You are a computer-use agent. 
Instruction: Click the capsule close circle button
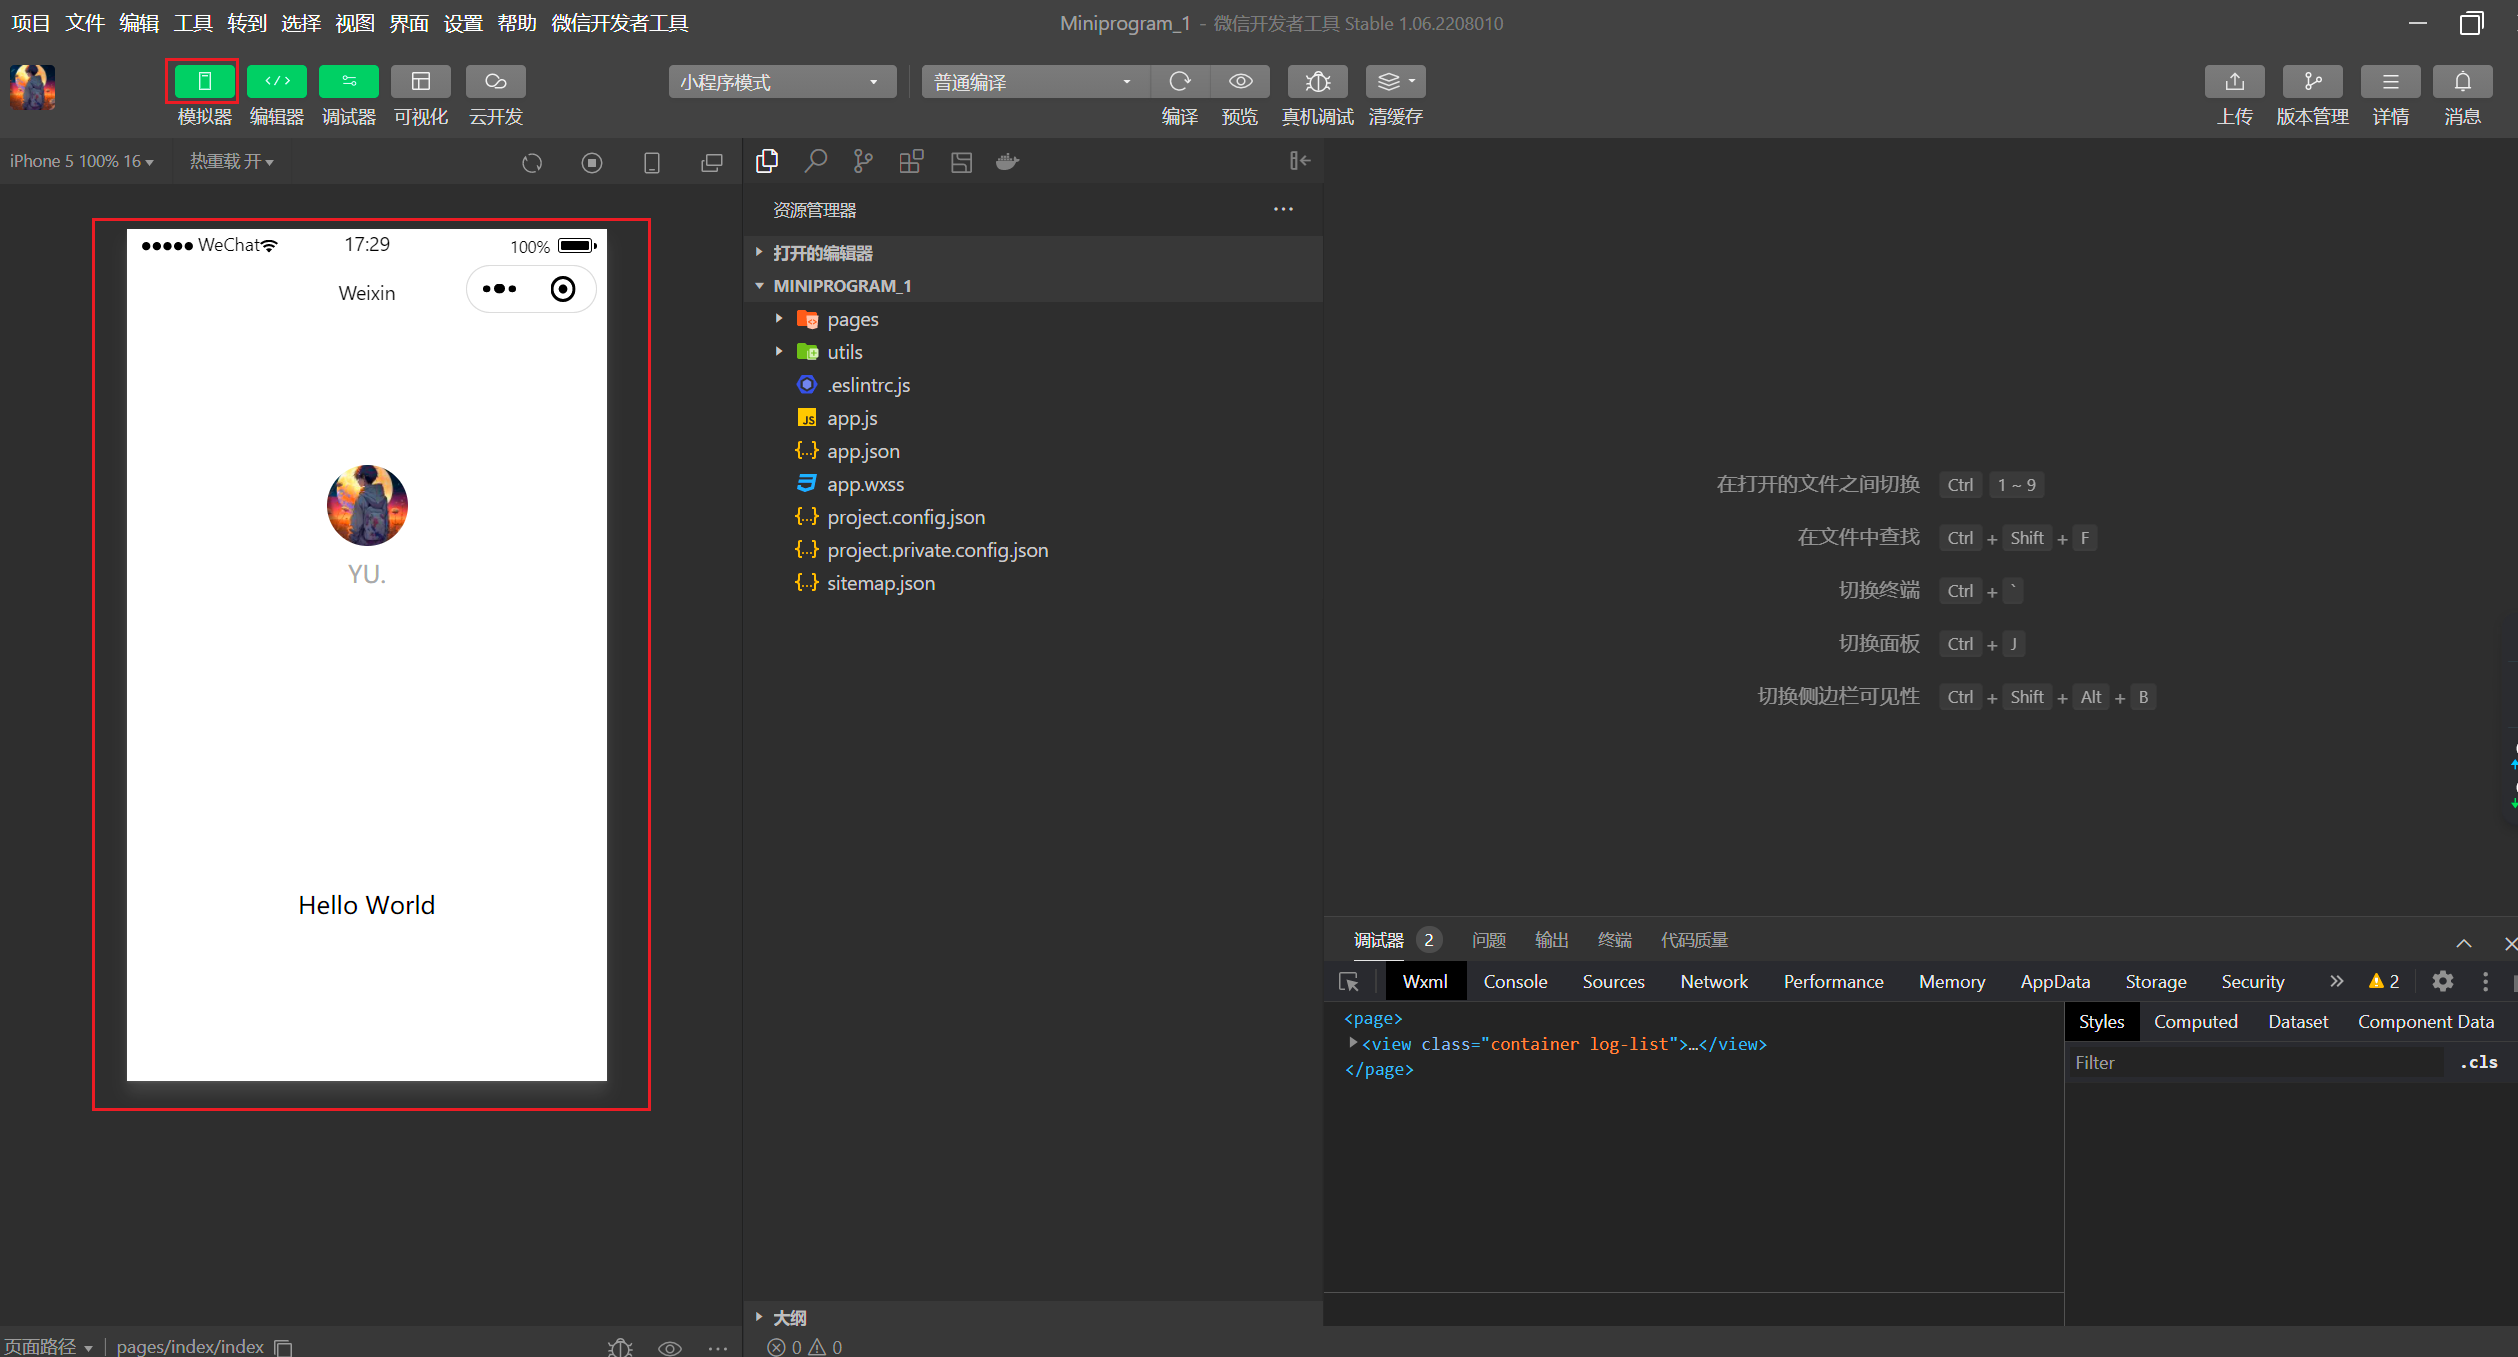(x=563, y=289)
